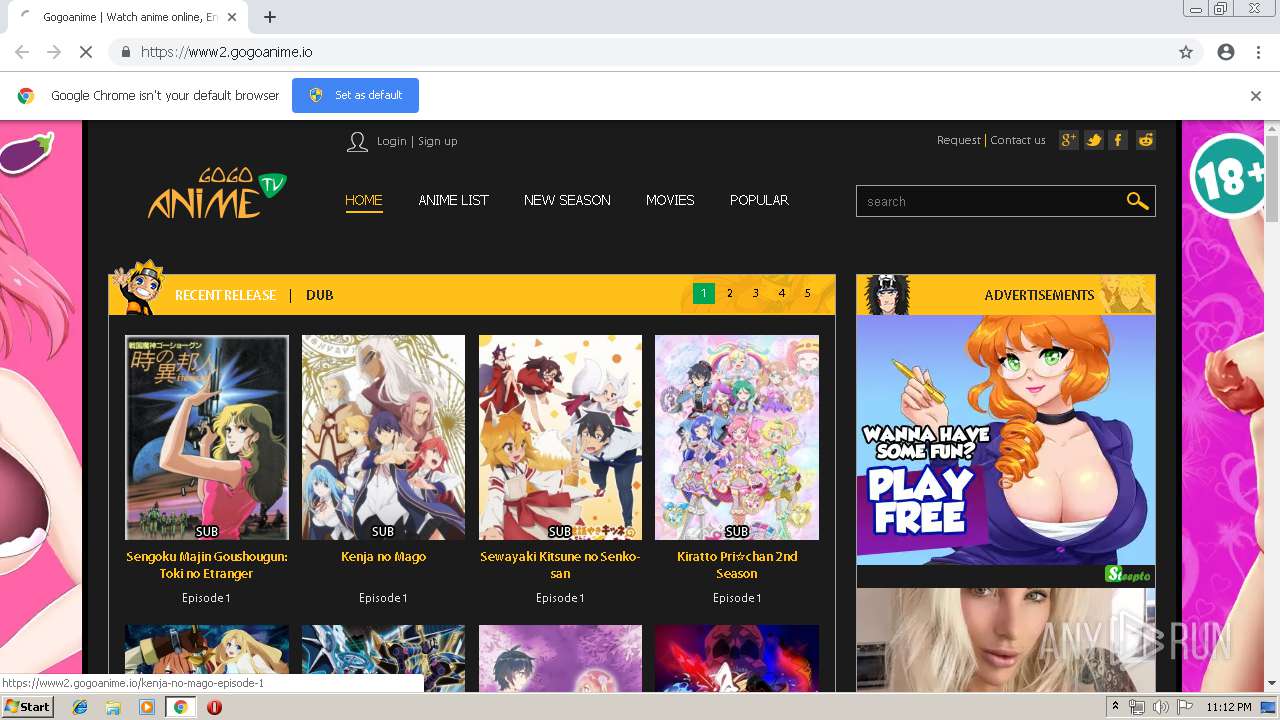1280x720 pixels.
Task: Click the user profile icon beside Login
Action: (357, 142)
